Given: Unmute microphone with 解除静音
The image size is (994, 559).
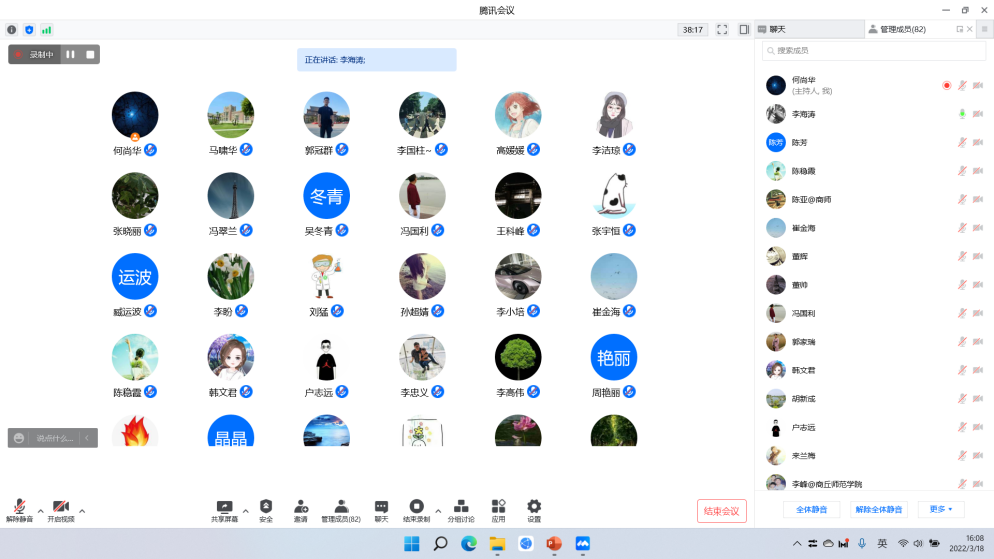Looking at the screenshot, I should (x=19, y=510).
